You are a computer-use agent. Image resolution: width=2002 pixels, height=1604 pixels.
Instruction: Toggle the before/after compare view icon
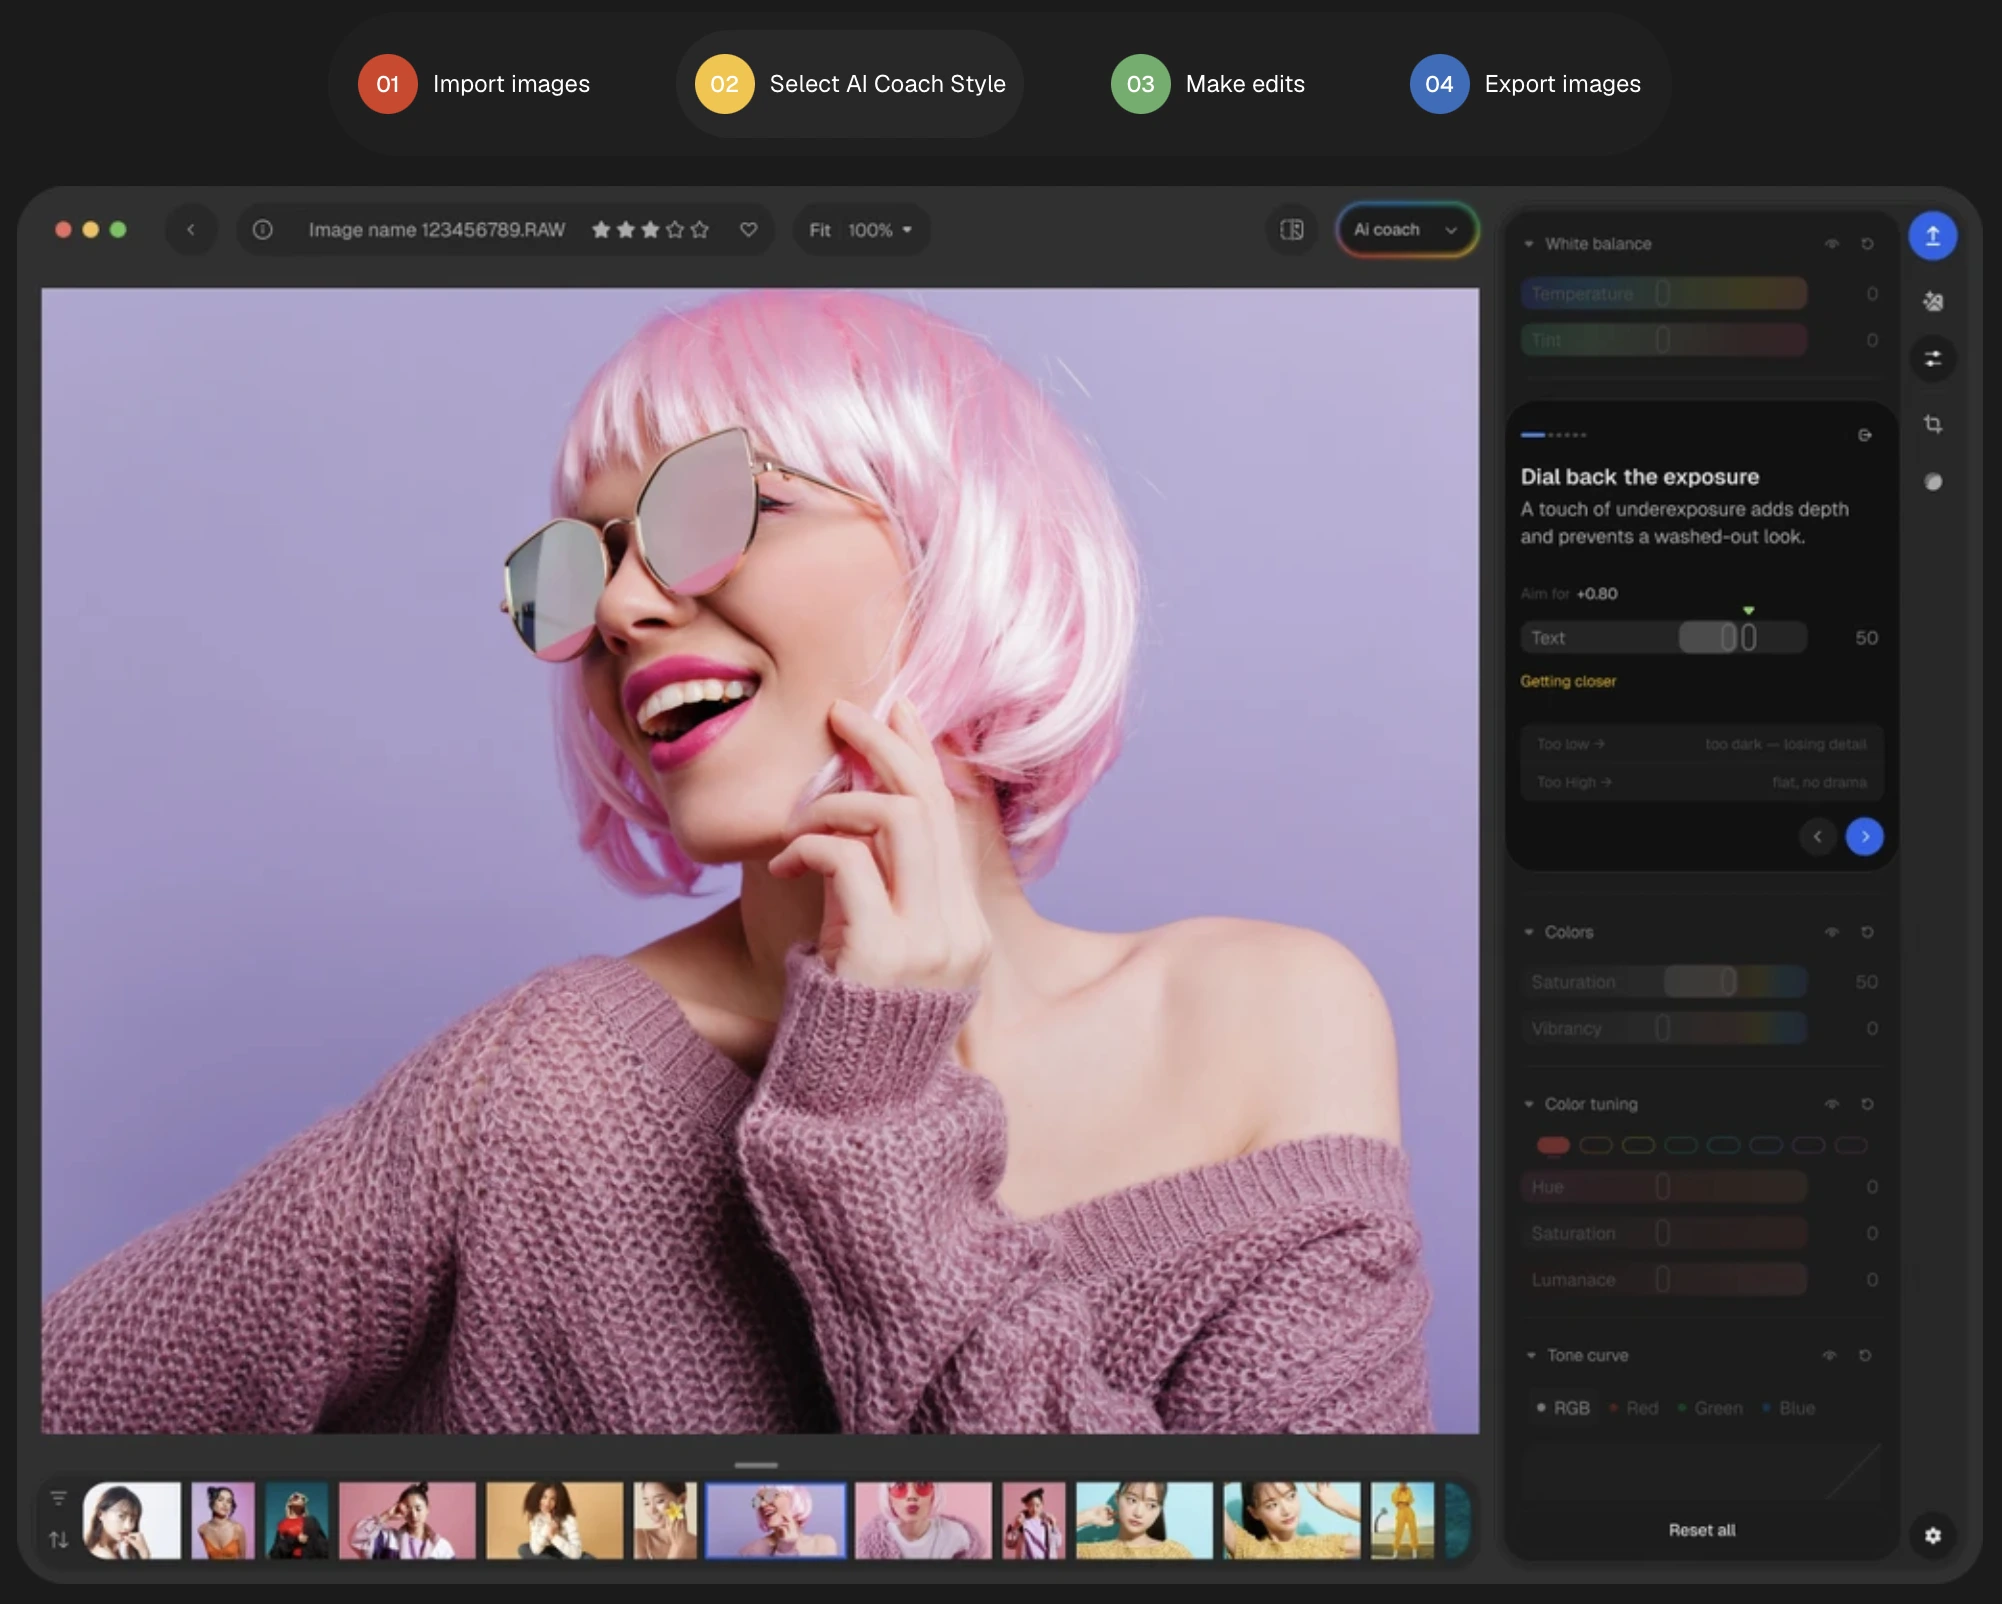pos(1291,230)
